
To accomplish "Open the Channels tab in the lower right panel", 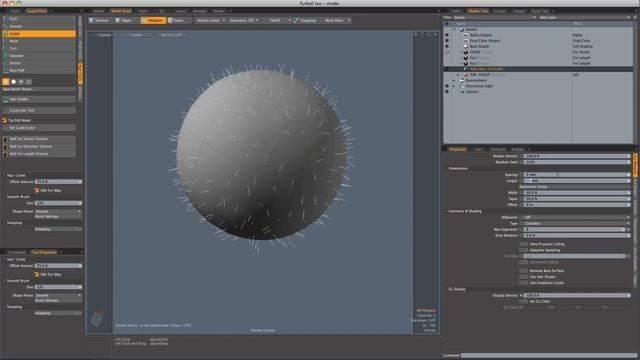I will (498, 149).
